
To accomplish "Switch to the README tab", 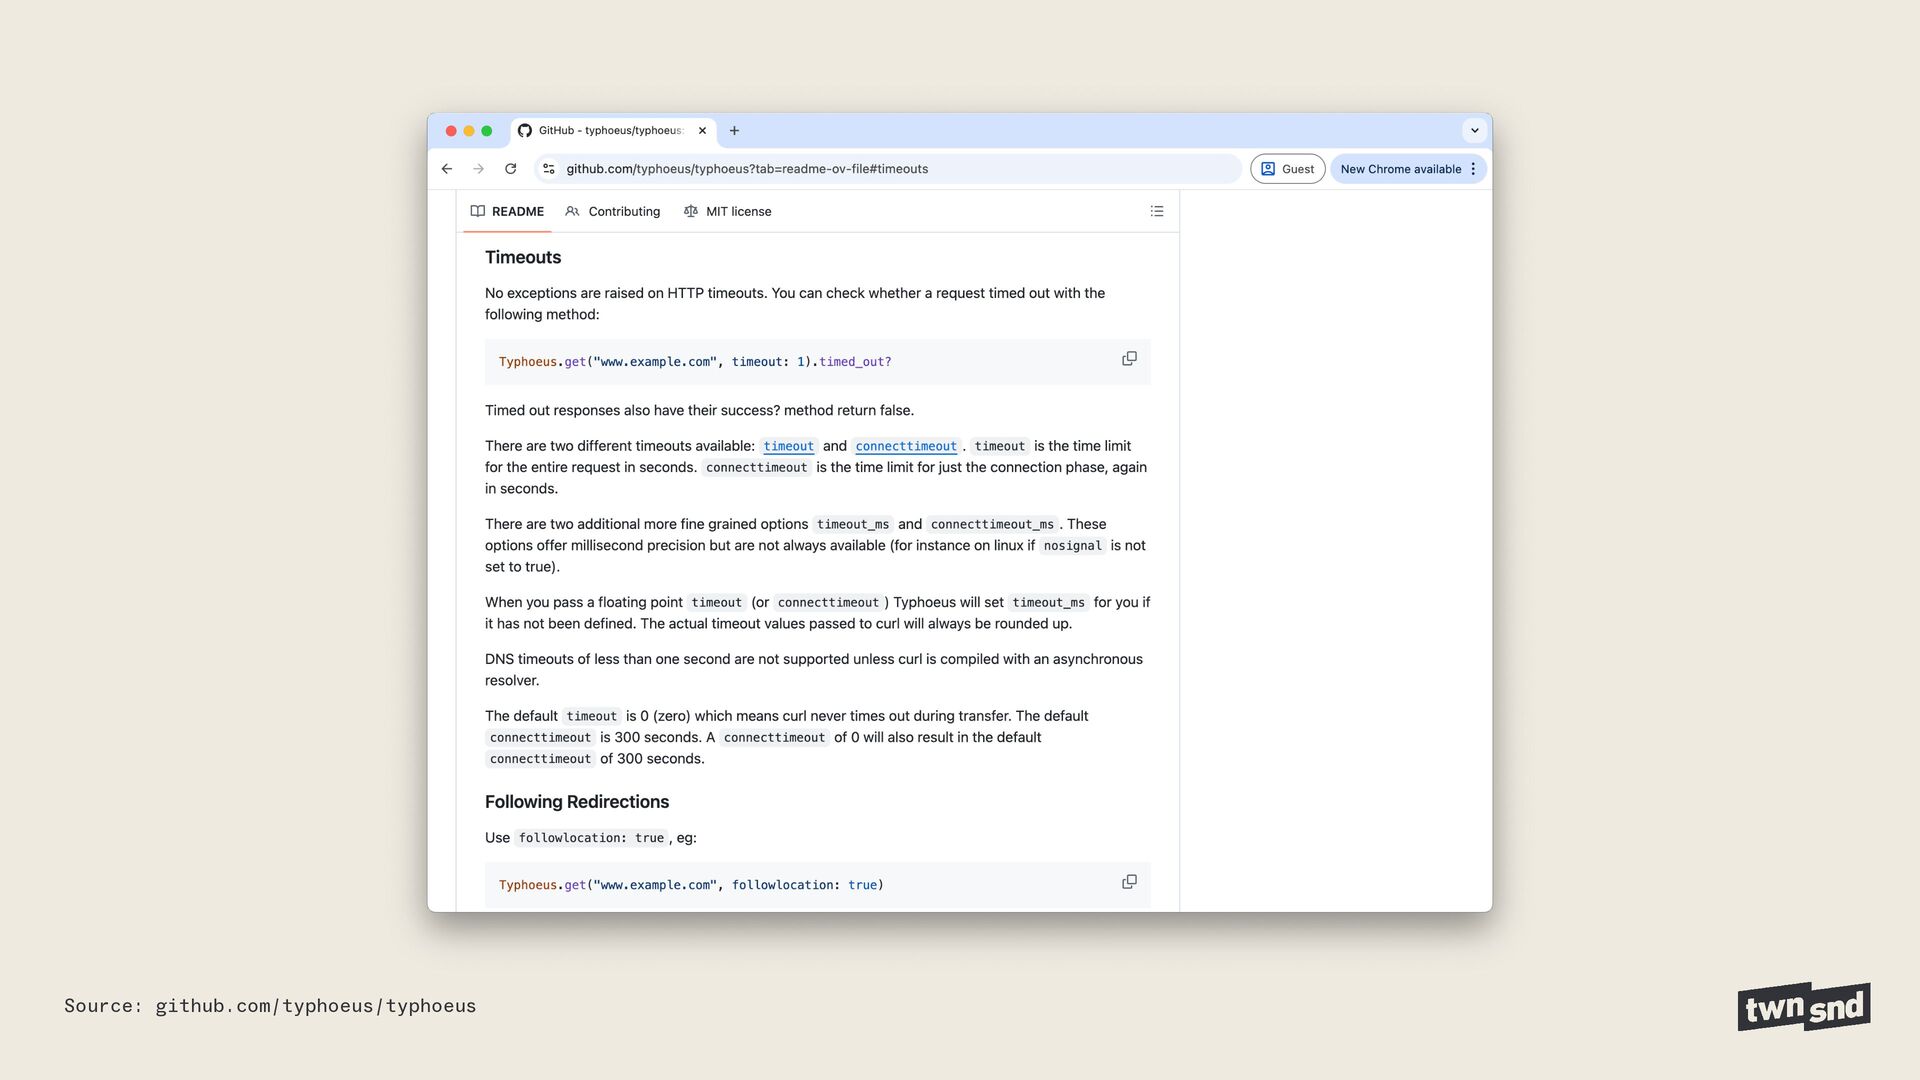I will (x=508, y=211).
